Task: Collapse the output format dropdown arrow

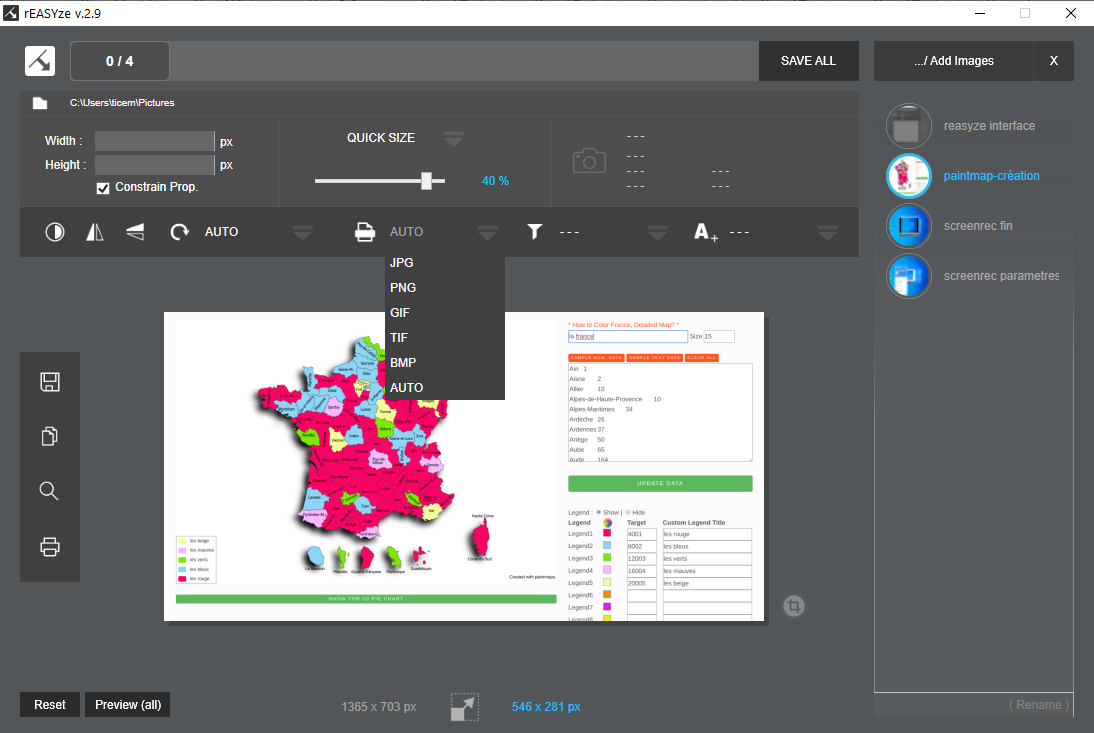Action: click(x=488, y=232)
